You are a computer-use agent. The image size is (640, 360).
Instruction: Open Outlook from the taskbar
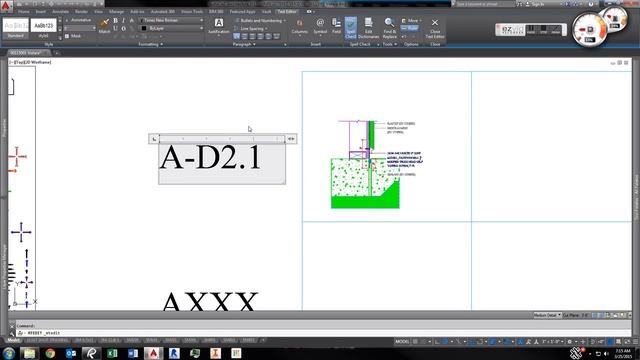click(x=71, y=353)
